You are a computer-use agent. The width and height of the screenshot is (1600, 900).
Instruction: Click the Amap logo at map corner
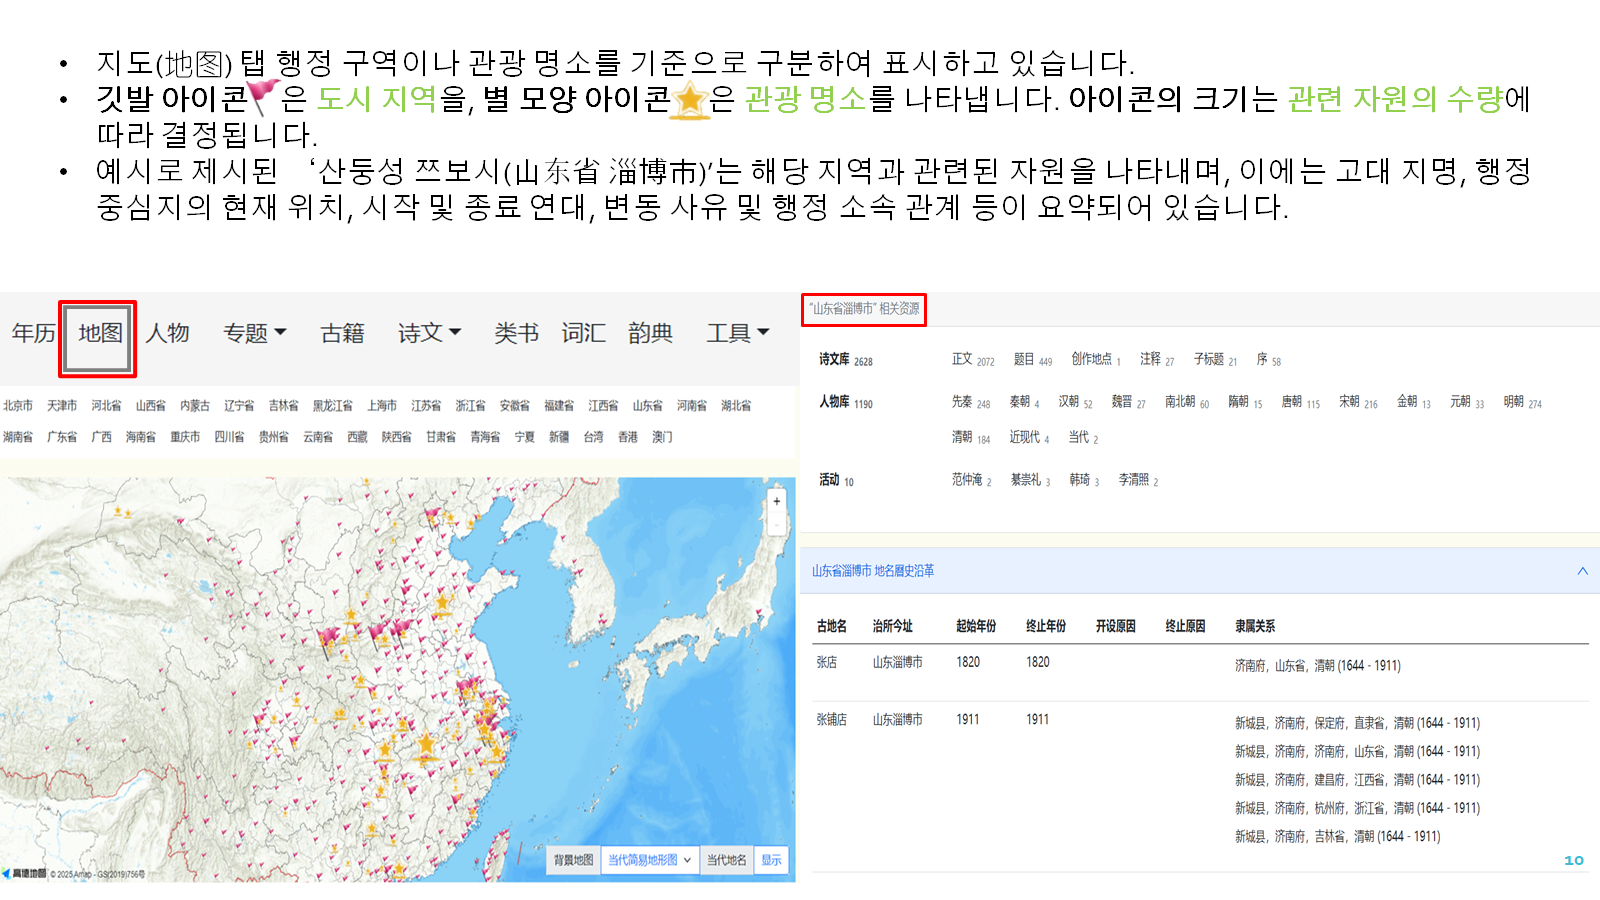[x=25, y=873]
